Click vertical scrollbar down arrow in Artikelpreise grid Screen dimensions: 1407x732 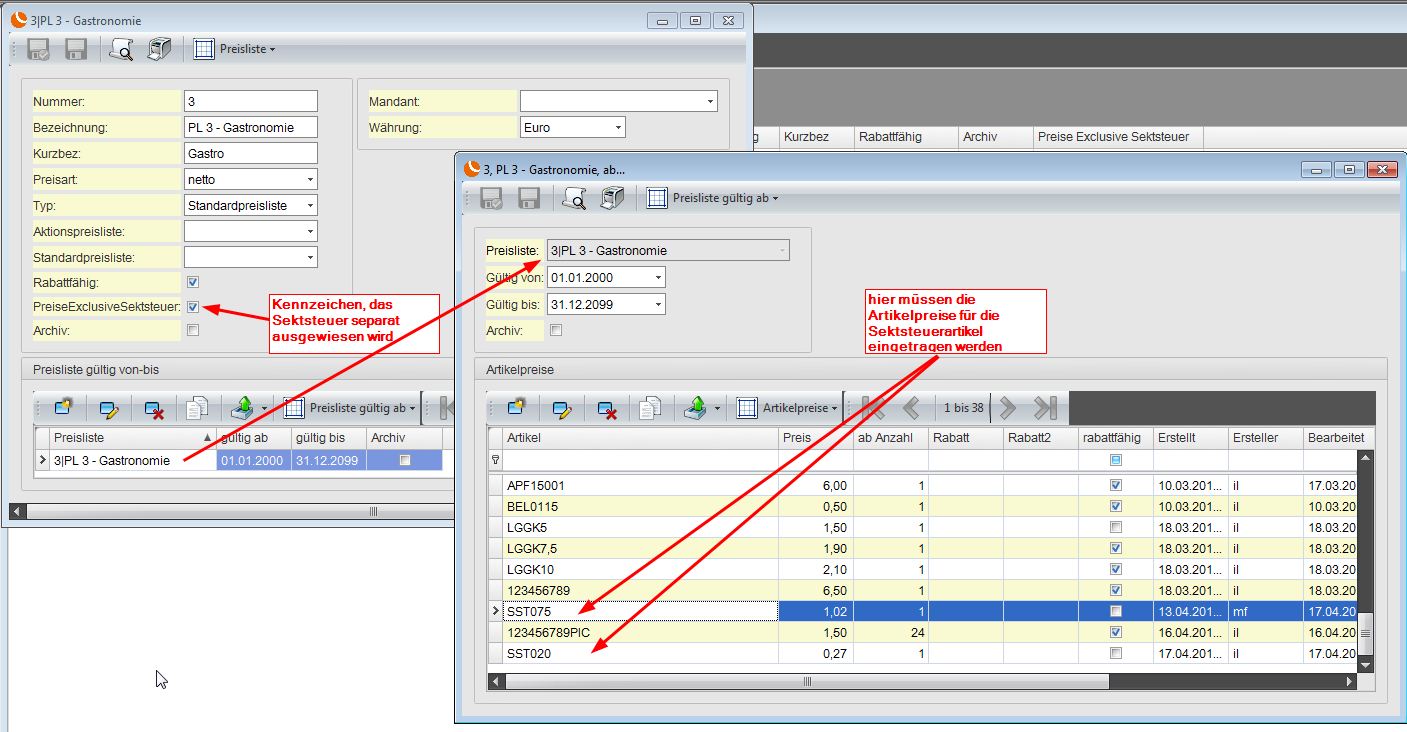1366,664
